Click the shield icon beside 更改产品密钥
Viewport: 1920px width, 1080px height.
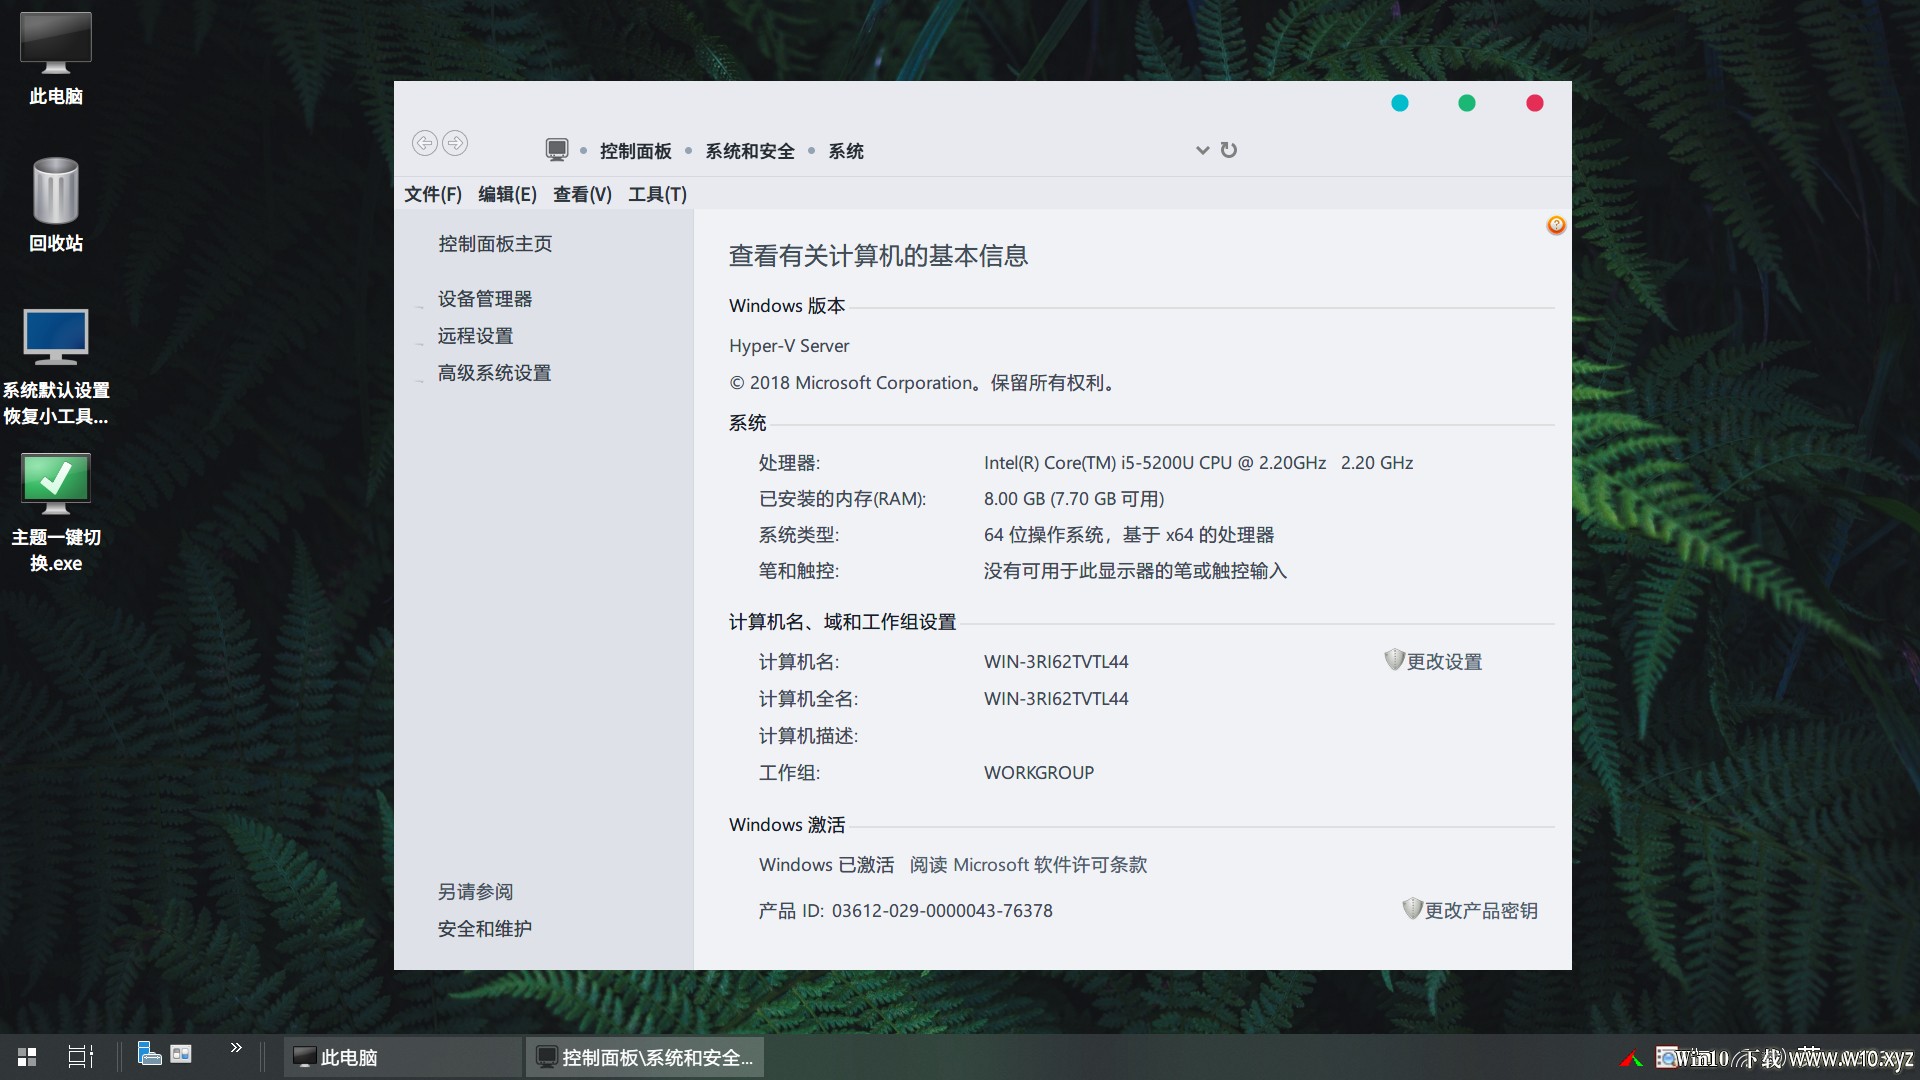coord(1412,909)
